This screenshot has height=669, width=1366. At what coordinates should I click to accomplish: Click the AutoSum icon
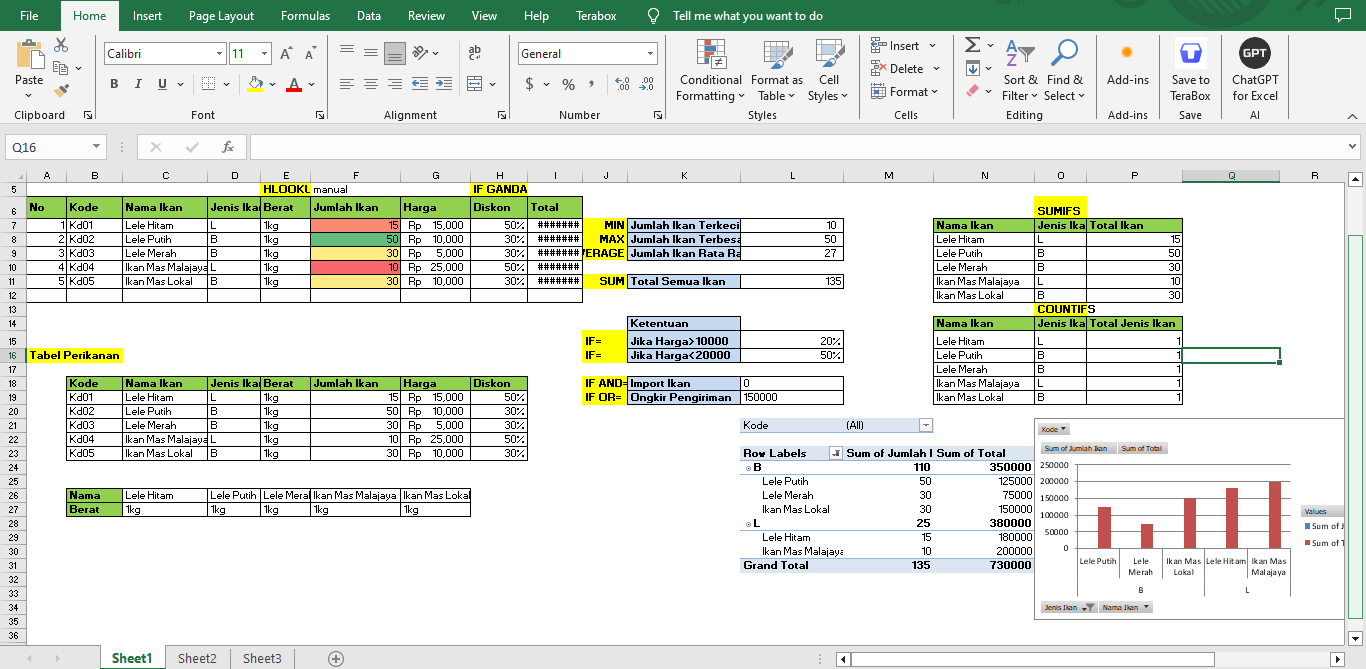971,44
